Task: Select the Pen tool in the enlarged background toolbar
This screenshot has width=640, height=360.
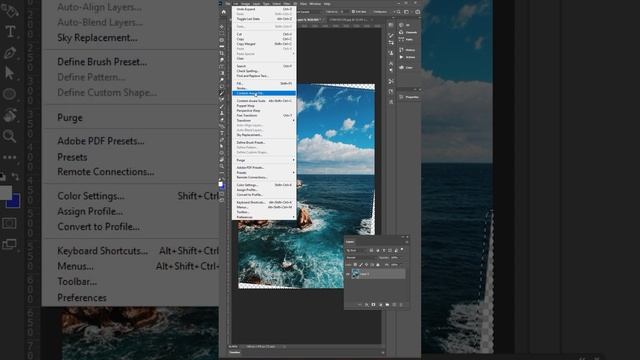Action: [10, 53]
